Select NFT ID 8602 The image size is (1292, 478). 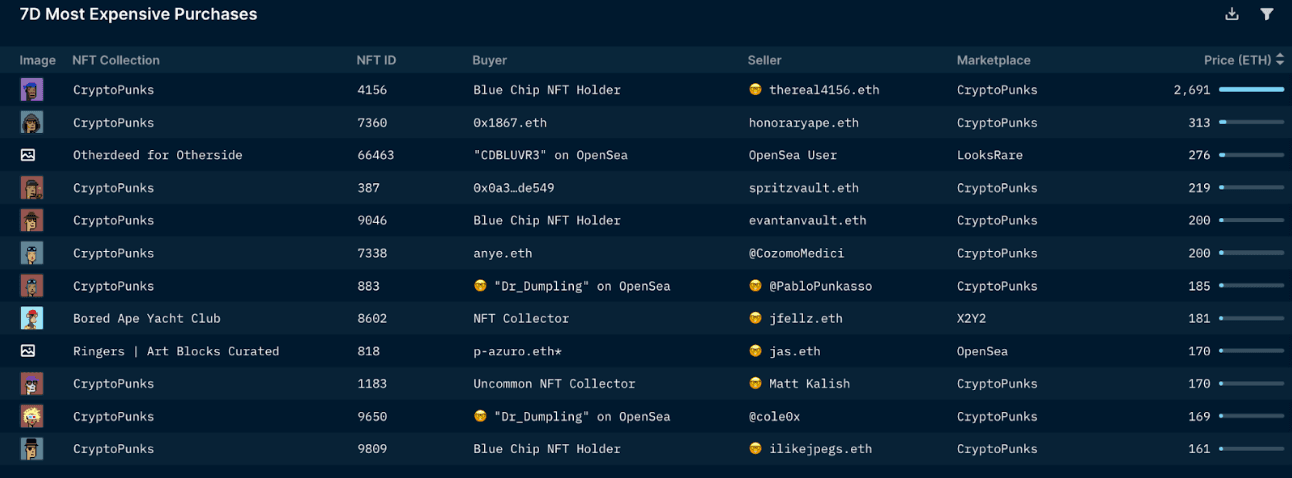pos(372,318)
